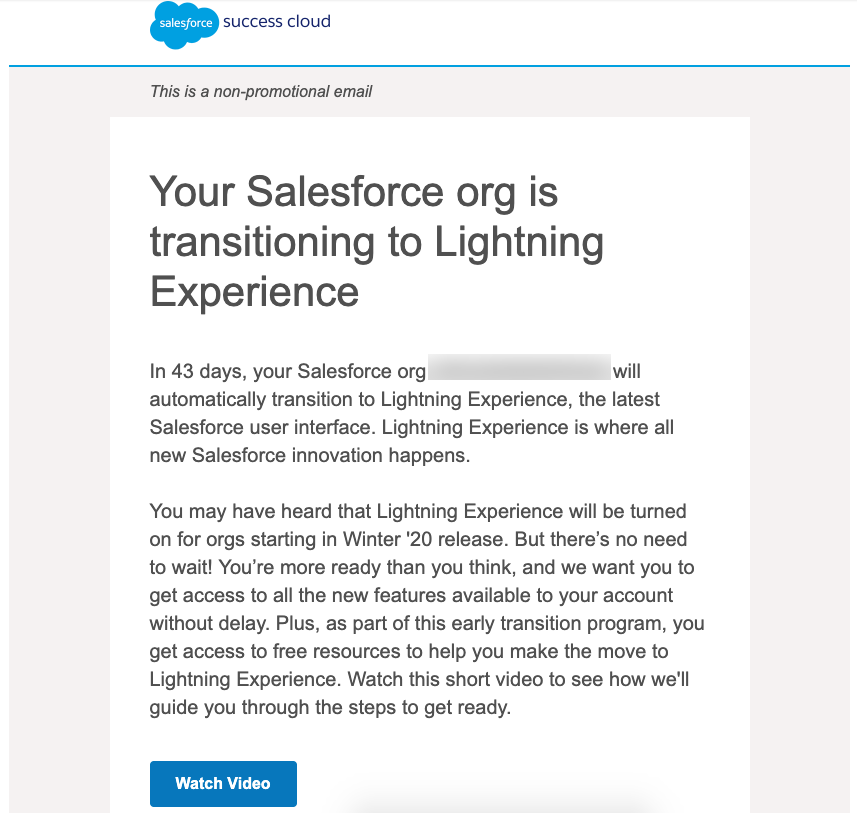Image resolution: width=857 pixels, height=813 pixels.
Task: Click "guide you through the steps" final line
Action: (330, 708)
